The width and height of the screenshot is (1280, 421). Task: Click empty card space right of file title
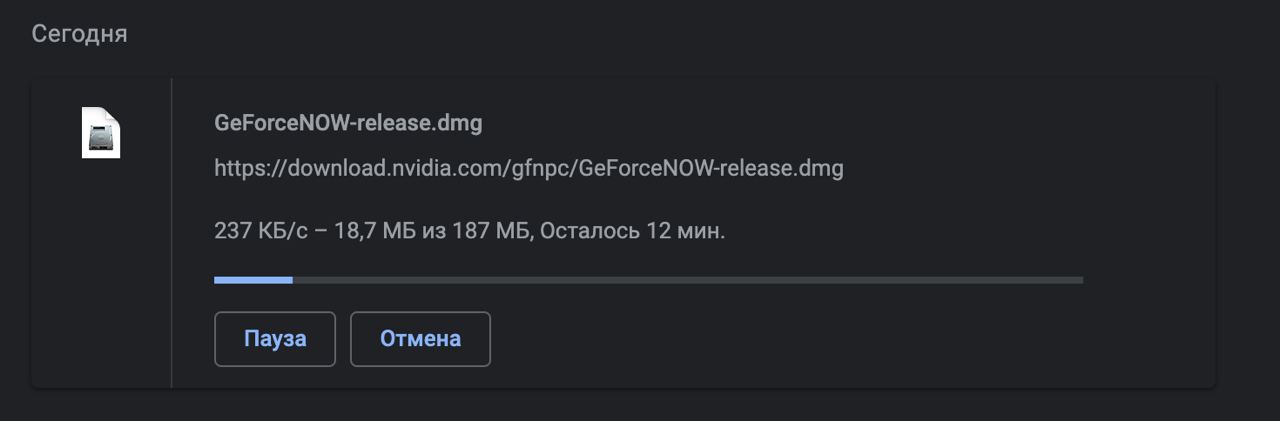pyautogui.click(x=800, y=123)
